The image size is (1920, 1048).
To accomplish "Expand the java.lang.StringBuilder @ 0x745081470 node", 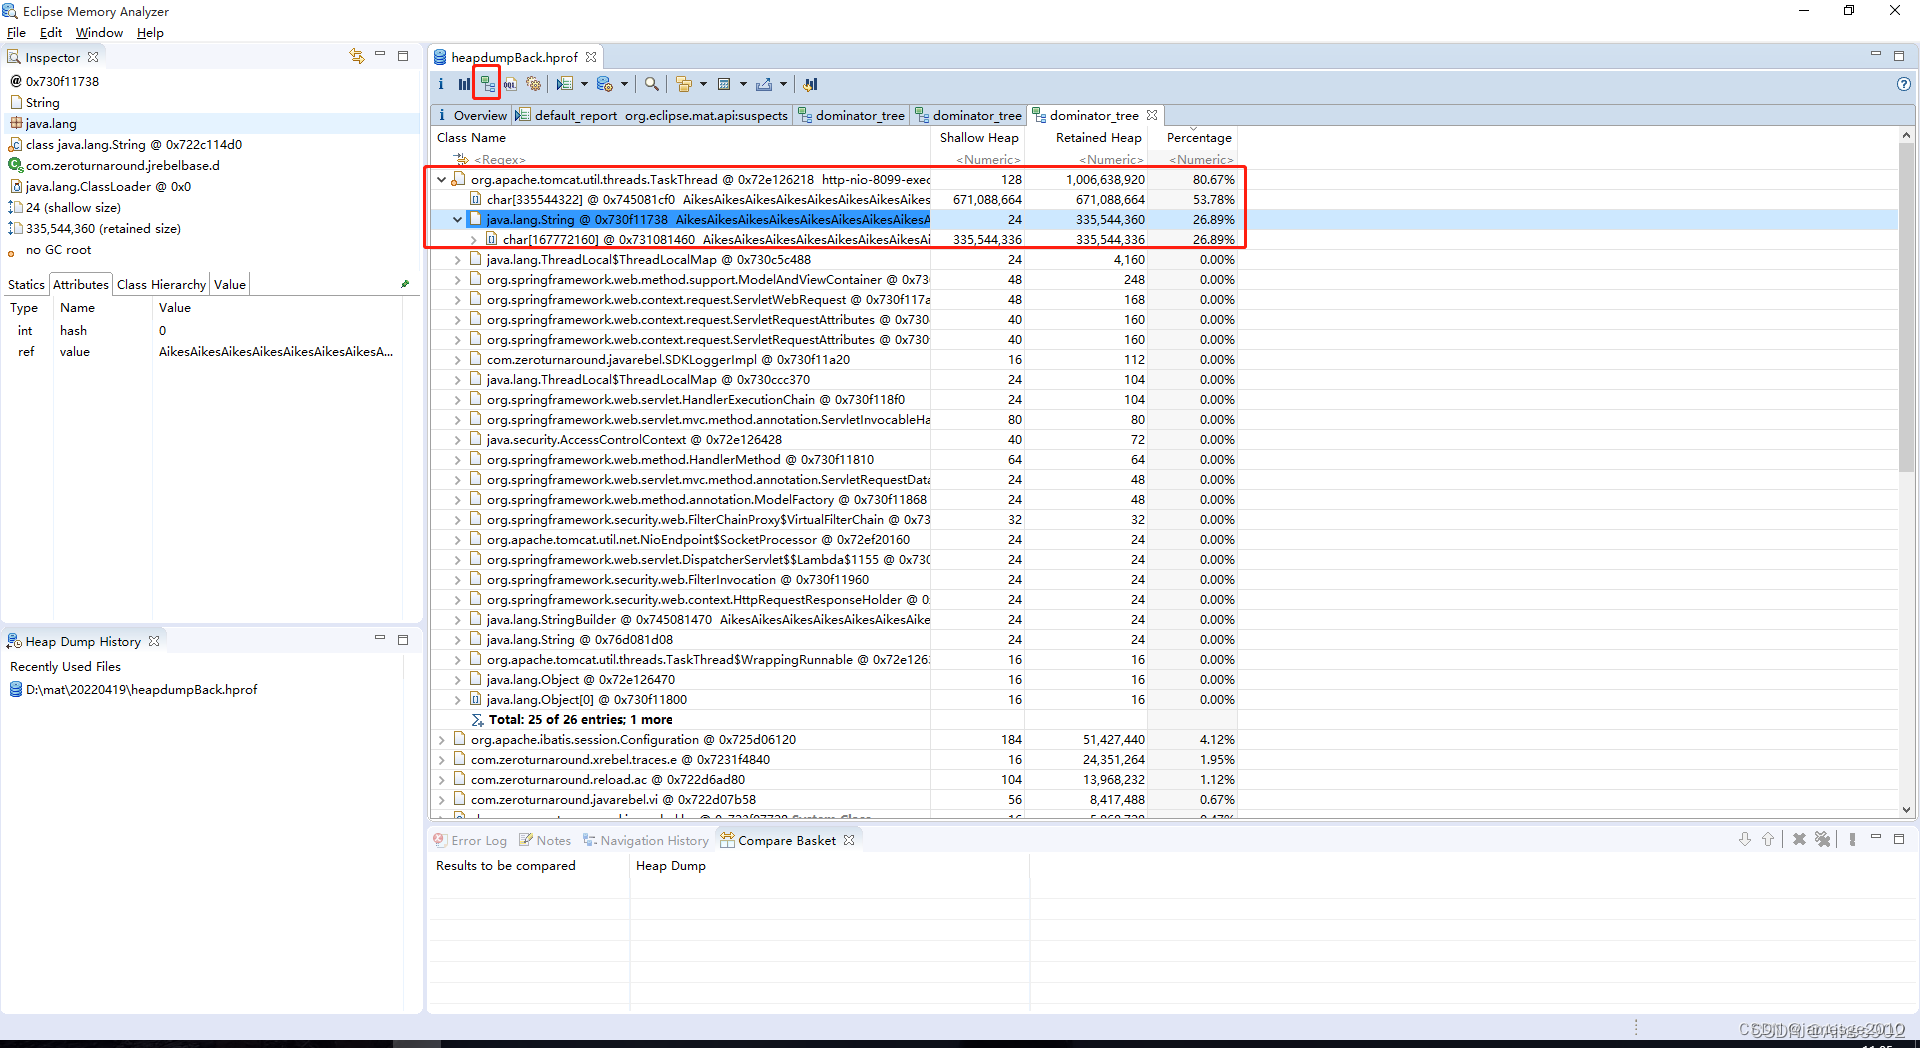I will pyautogui.click(x=458, y=620).
